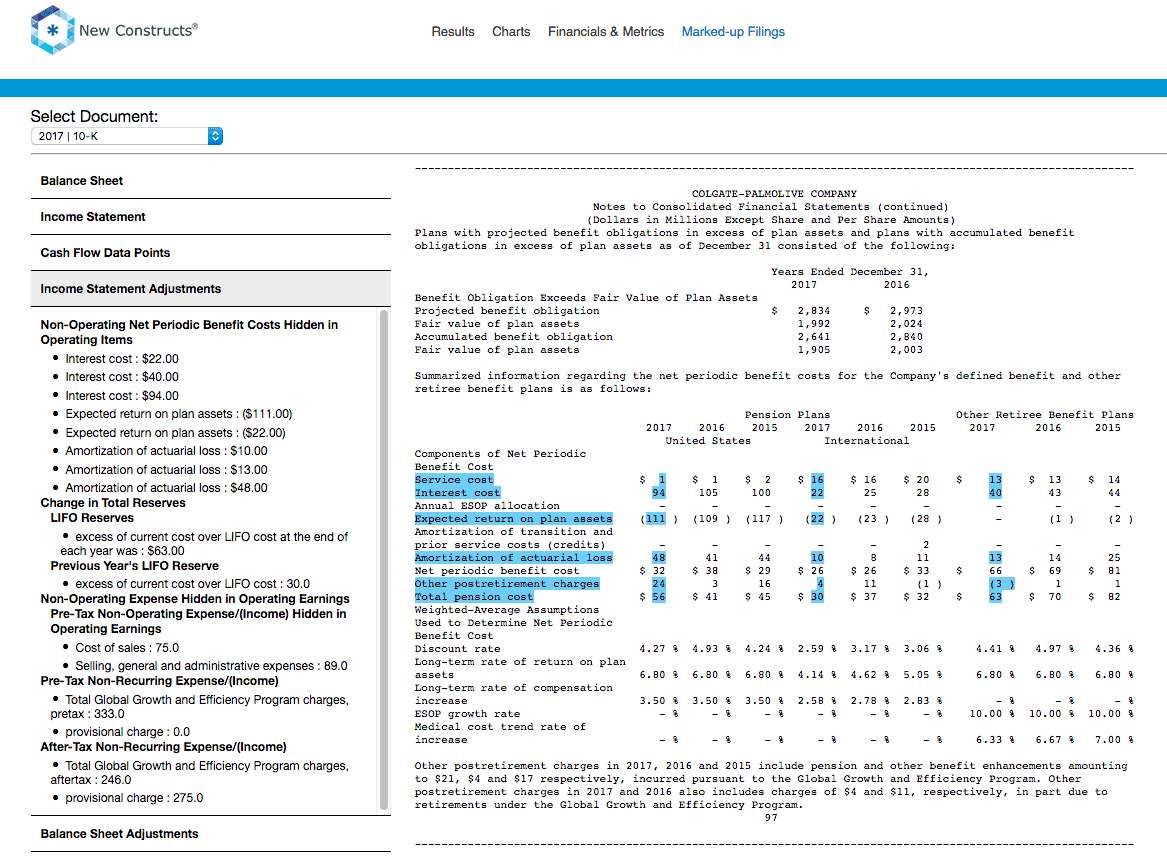This screenshot has width=1167, height=860.
Task: Expand the Balance Sheet Adjustments section
Action: (211, 834)
